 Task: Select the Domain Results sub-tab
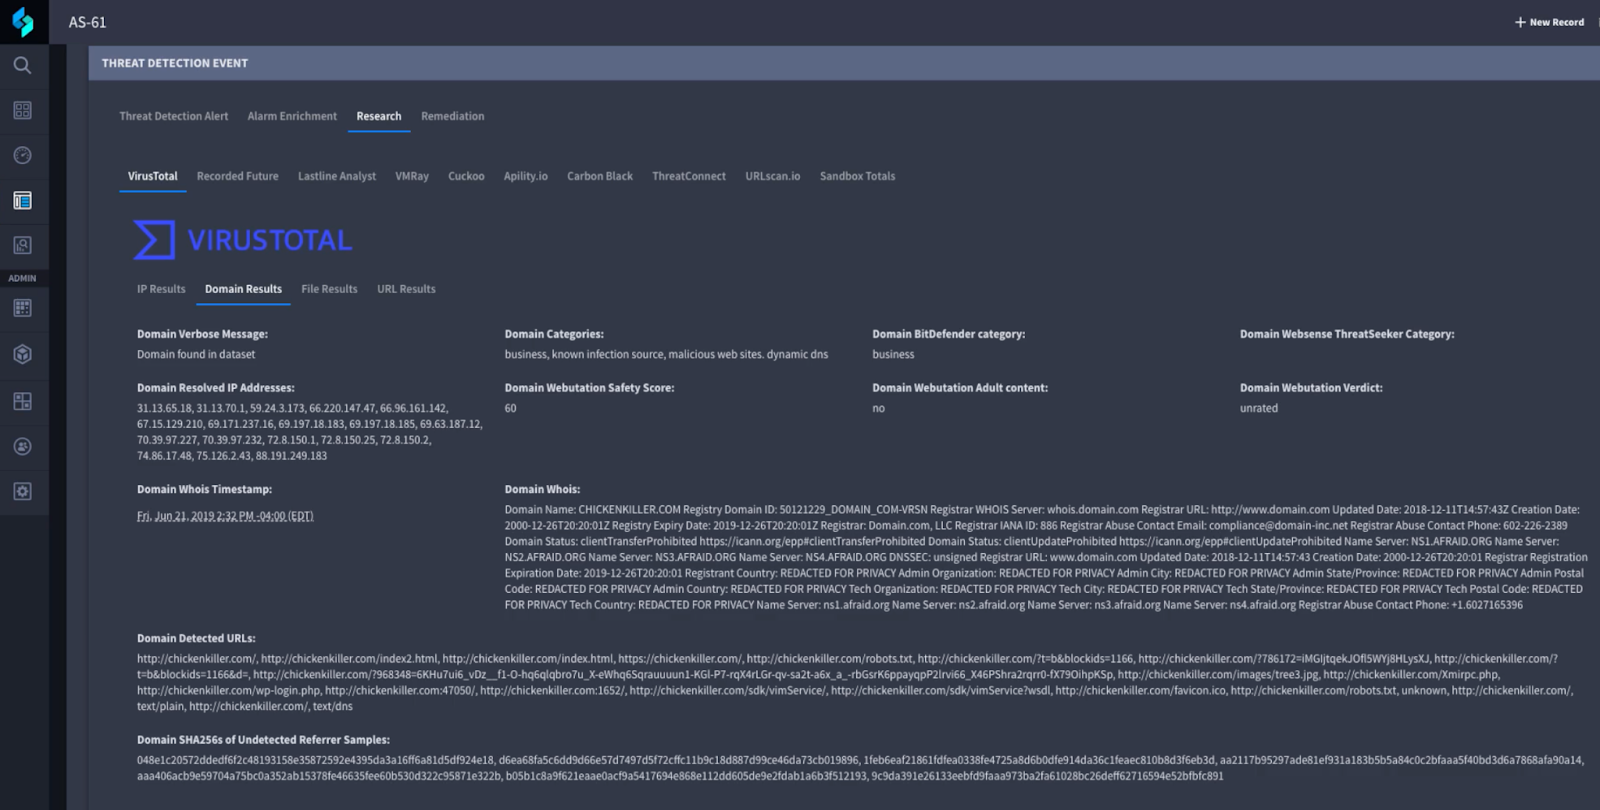tap(243, 289)
